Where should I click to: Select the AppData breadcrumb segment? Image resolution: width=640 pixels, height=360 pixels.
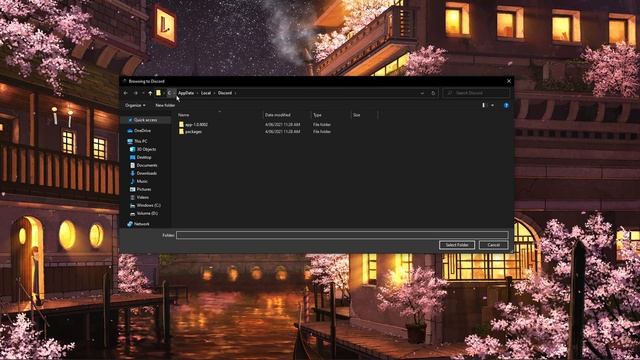pos(186,93)
